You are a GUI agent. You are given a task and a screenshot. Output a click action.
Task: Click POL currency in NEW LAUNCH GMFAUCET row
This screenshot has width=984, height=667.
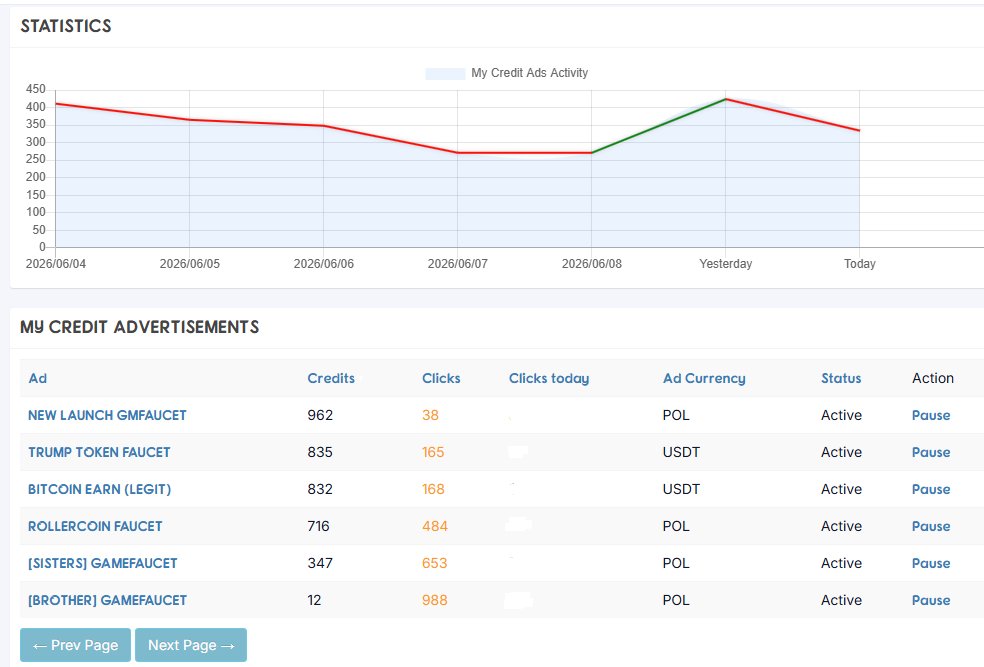[x=676, y=415]
